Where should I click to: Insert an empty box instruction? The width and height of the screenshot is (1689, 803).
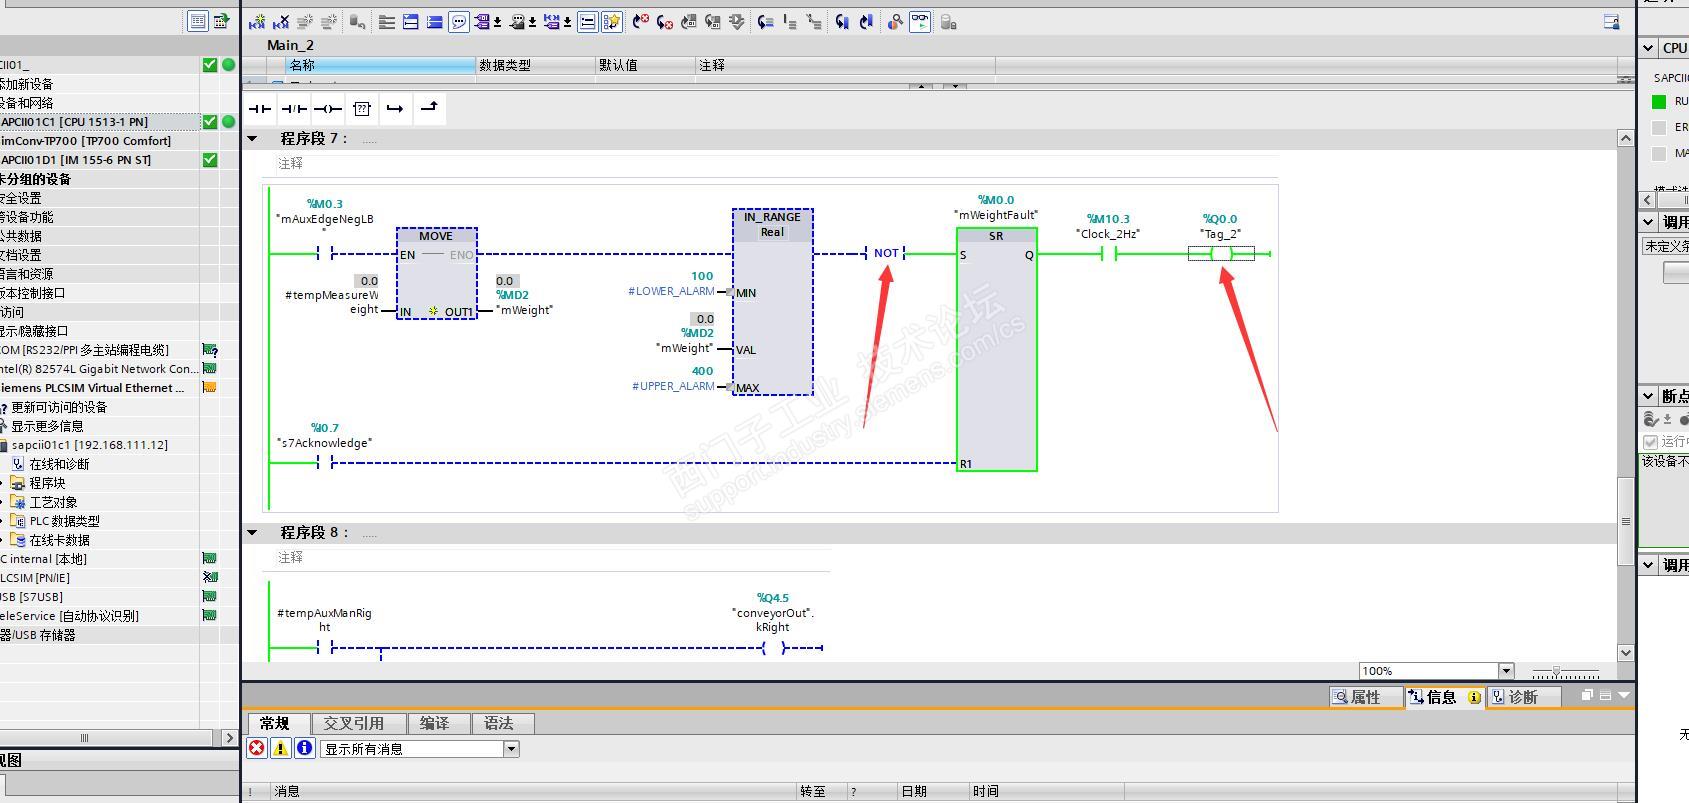coord(362,108)
